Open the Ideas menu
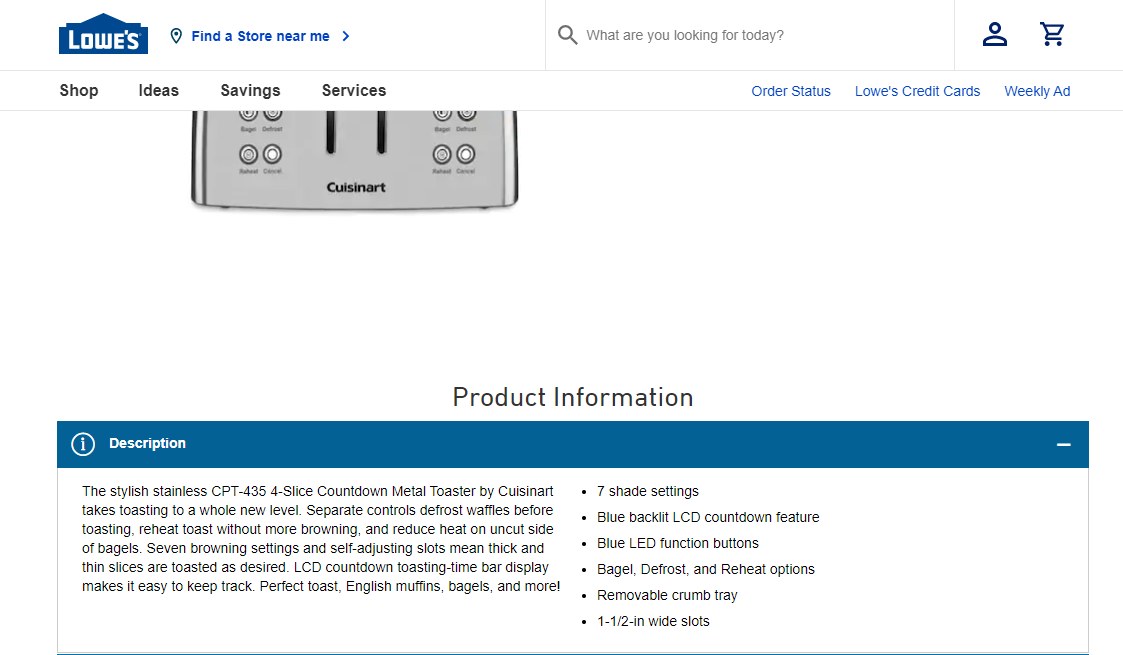Viewport: 1123px width, 655px height. 159,90
